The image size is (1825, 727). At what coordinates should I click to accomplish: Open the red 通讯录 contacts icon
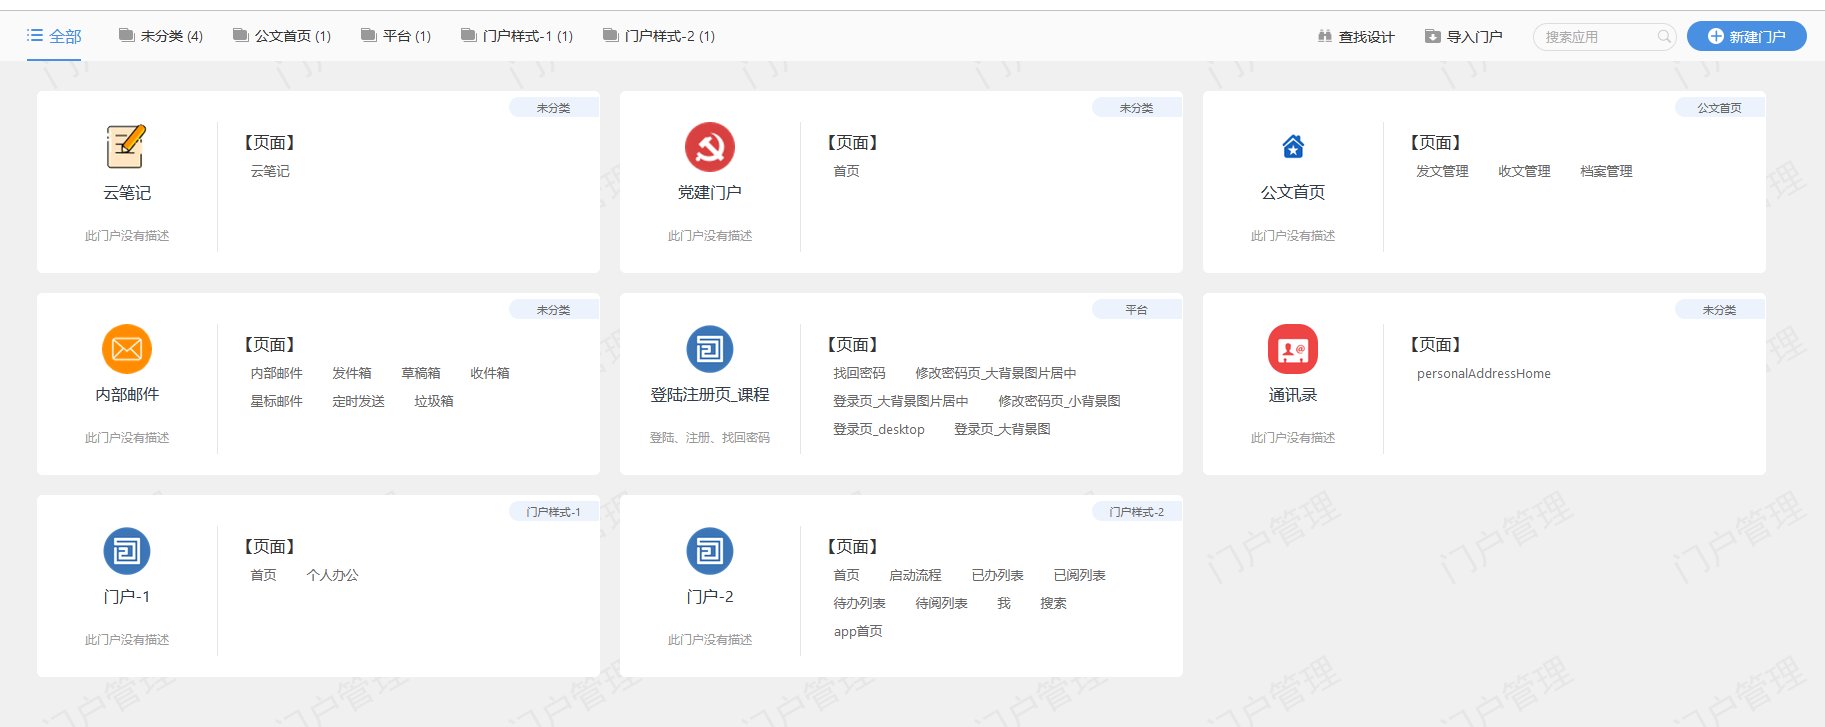[1292, 349]
